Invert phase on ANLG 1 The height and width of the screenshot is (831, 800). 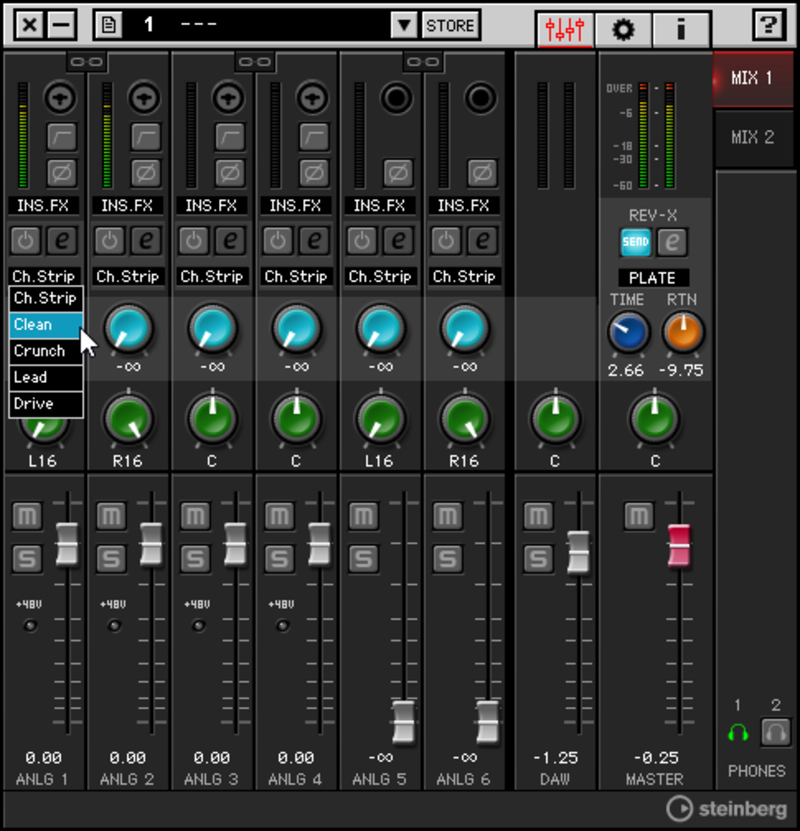pos(61,173)
